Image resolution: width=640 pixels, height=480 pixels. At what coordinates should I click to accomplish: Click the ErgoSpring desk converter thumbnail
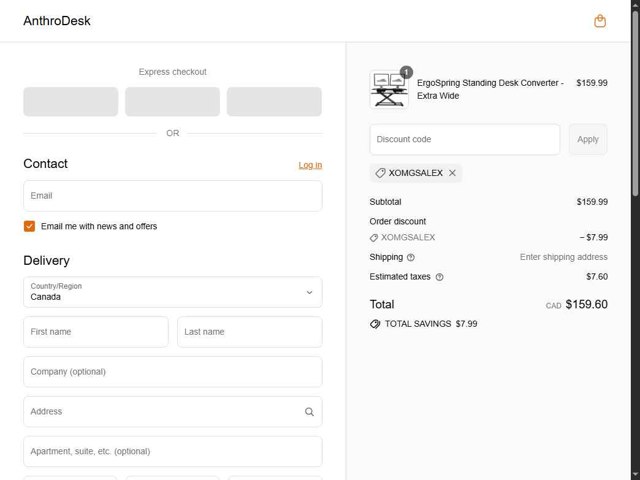(x=389, y=90)
